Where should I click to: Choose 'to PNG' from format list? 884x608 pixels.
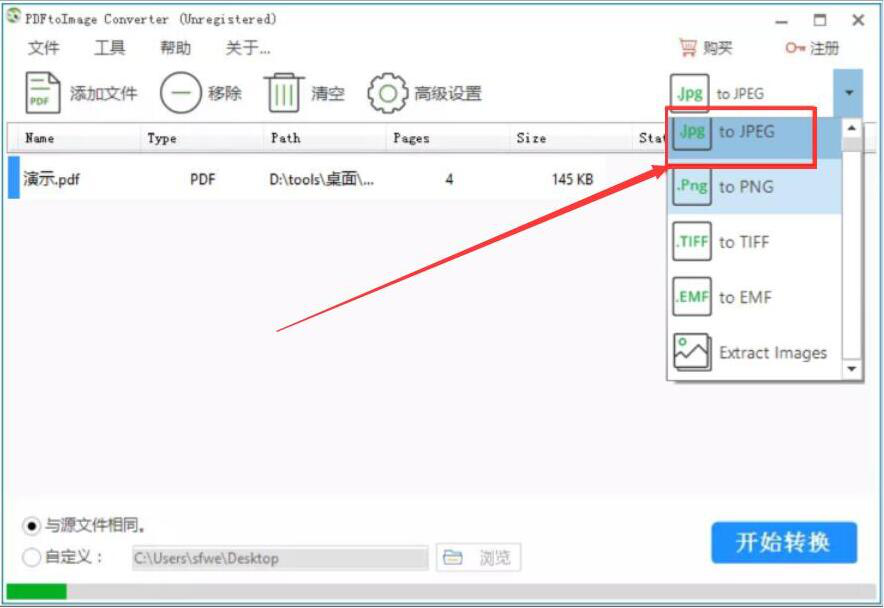[754, 187]
